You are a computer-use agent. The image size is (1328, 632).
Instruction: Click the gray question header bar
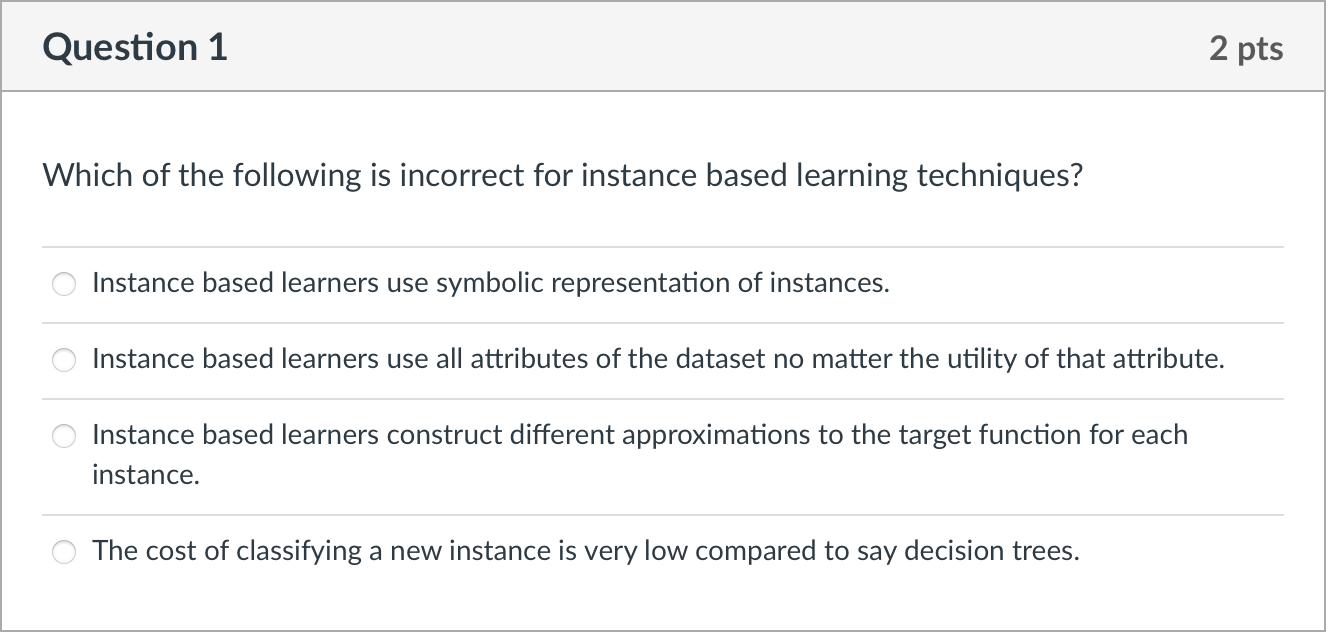click(662, 46)
